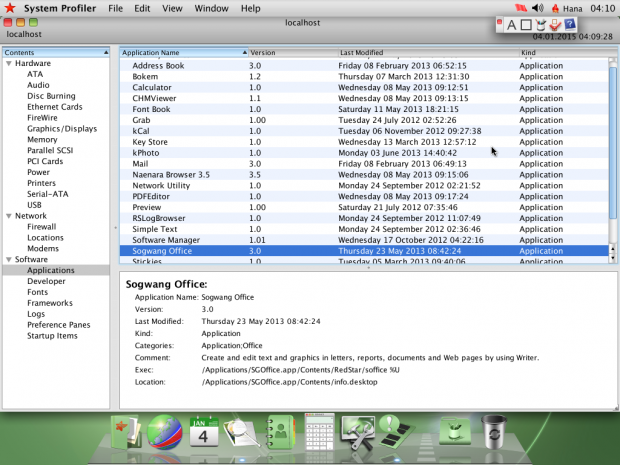Viewport: 620px width, 465px height.
Task: Click the red stamp icon in palette
Action: pos(555,25)
